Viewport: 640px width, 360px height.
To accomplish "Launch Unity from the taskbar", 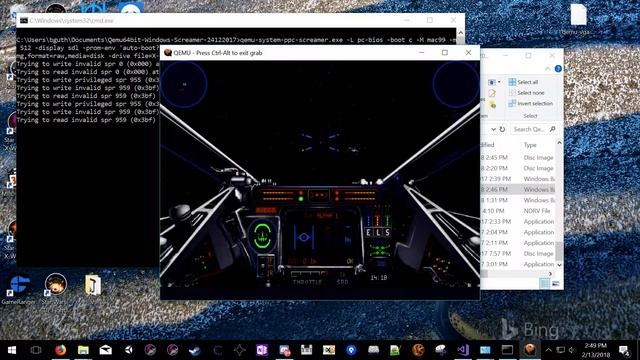I will [x=129, y=350].
